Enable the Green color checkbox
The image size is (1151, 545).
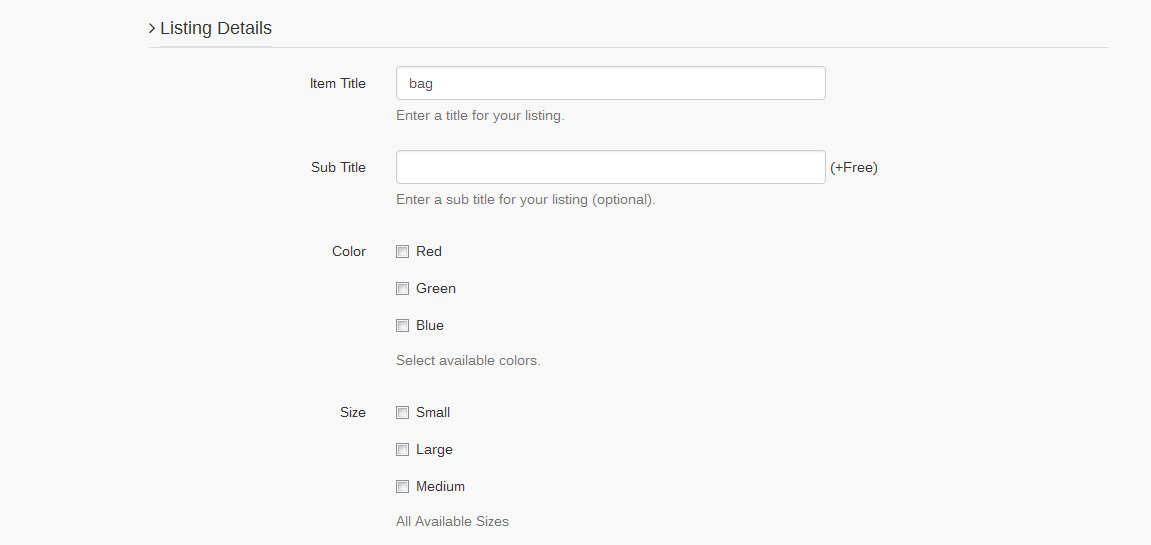(402, 289)
